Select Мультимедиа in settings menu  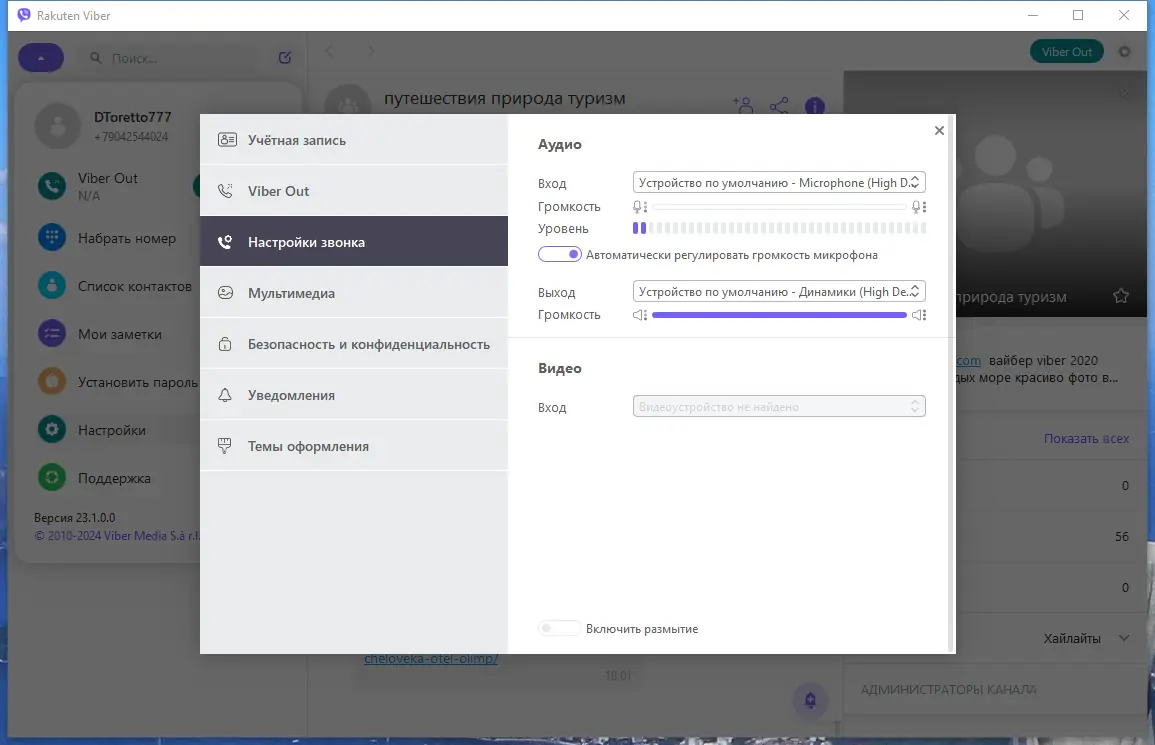(x=354, y=293)
